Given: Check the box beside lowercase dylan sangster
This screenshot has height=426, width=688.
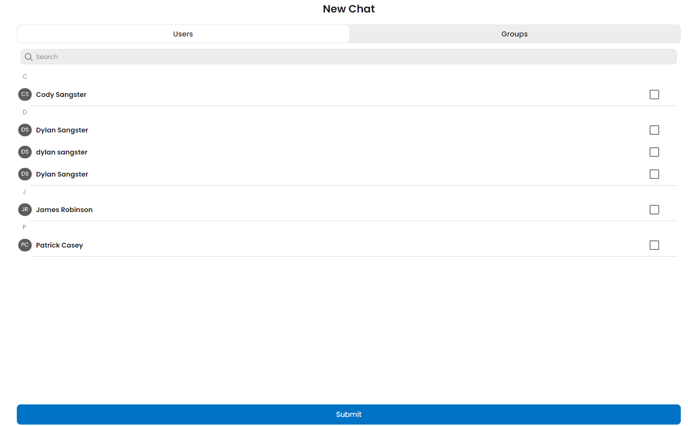Looking at the screenshot, I should [x=654, y=152].
